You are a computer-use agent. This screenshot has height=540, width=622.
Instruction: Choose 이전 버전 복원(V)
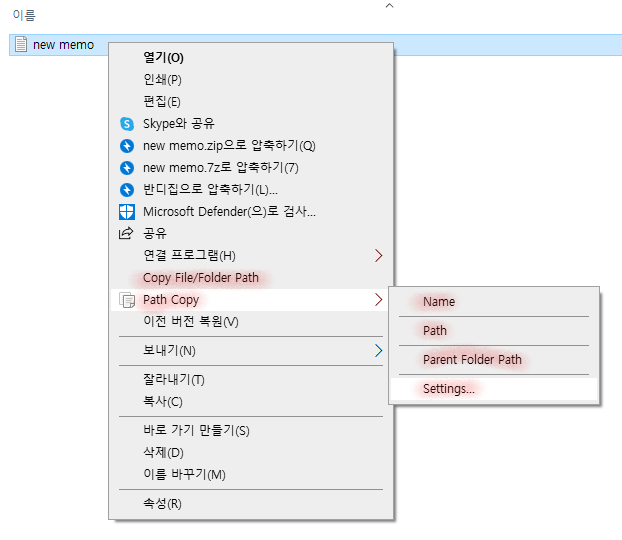tap(251, 322)
